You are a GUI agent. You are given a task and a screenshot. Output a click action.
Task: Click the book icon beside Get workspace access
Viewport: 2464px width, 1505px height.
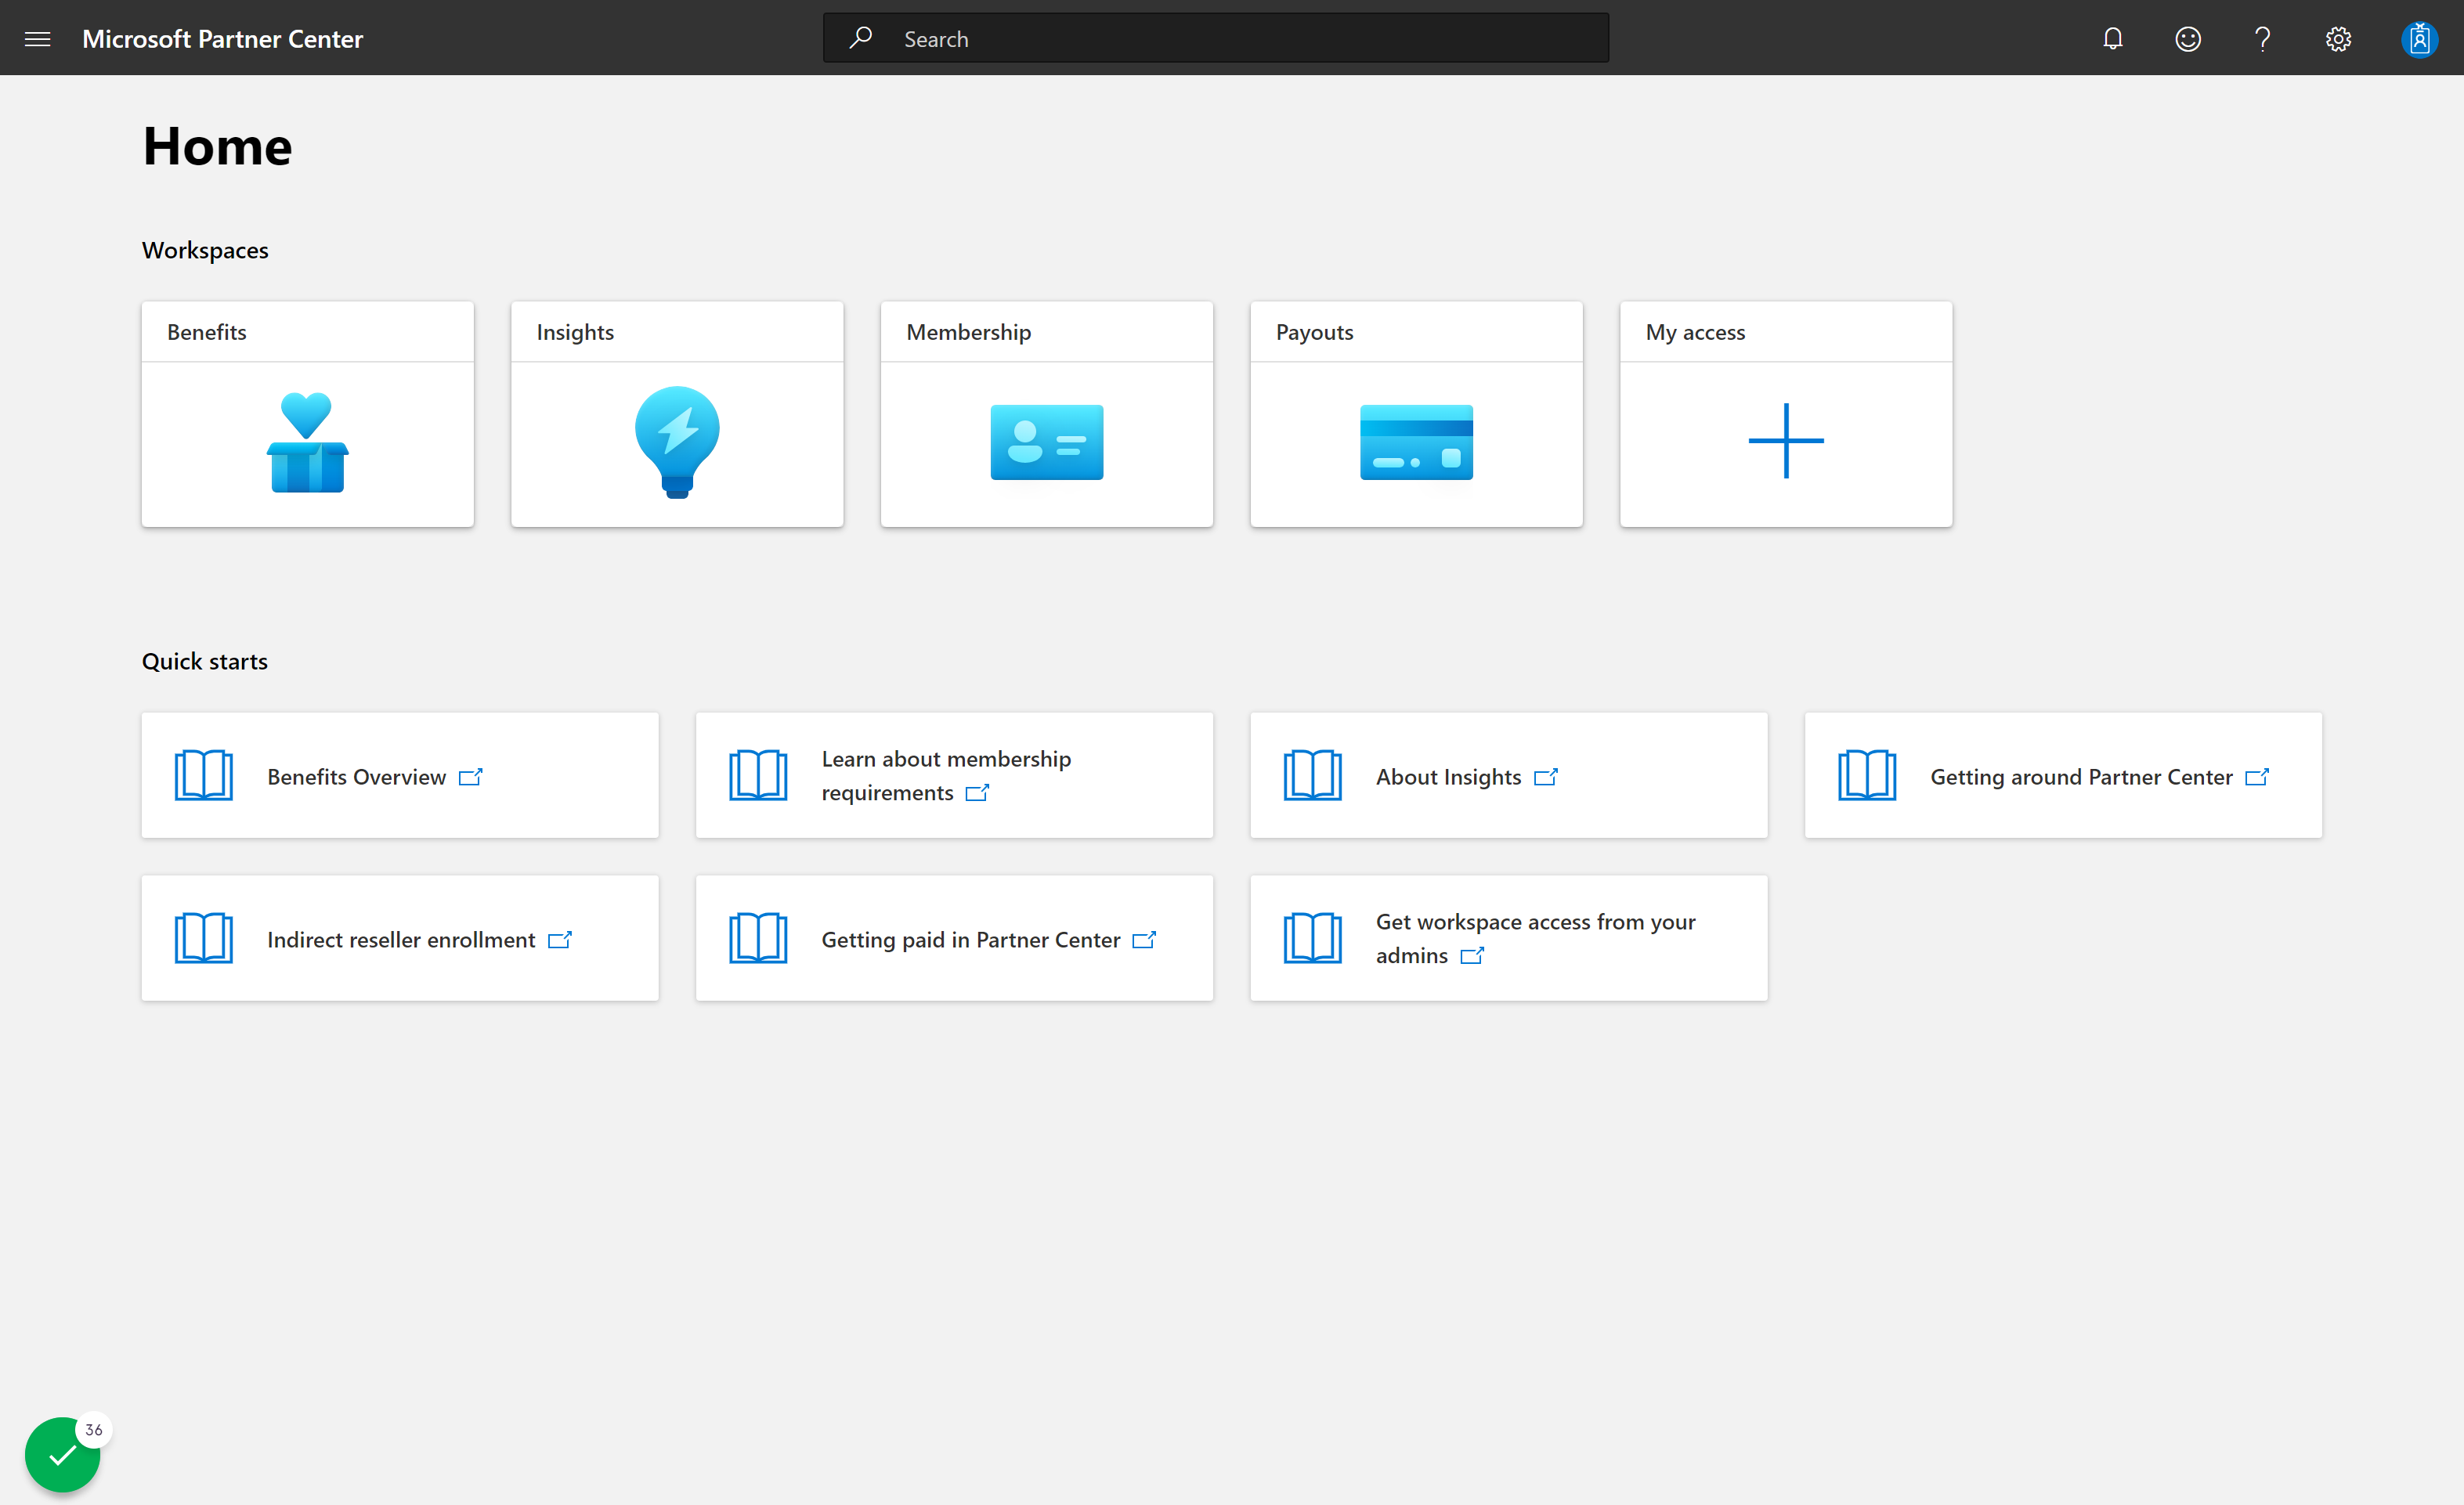(x=1312, y=938)
